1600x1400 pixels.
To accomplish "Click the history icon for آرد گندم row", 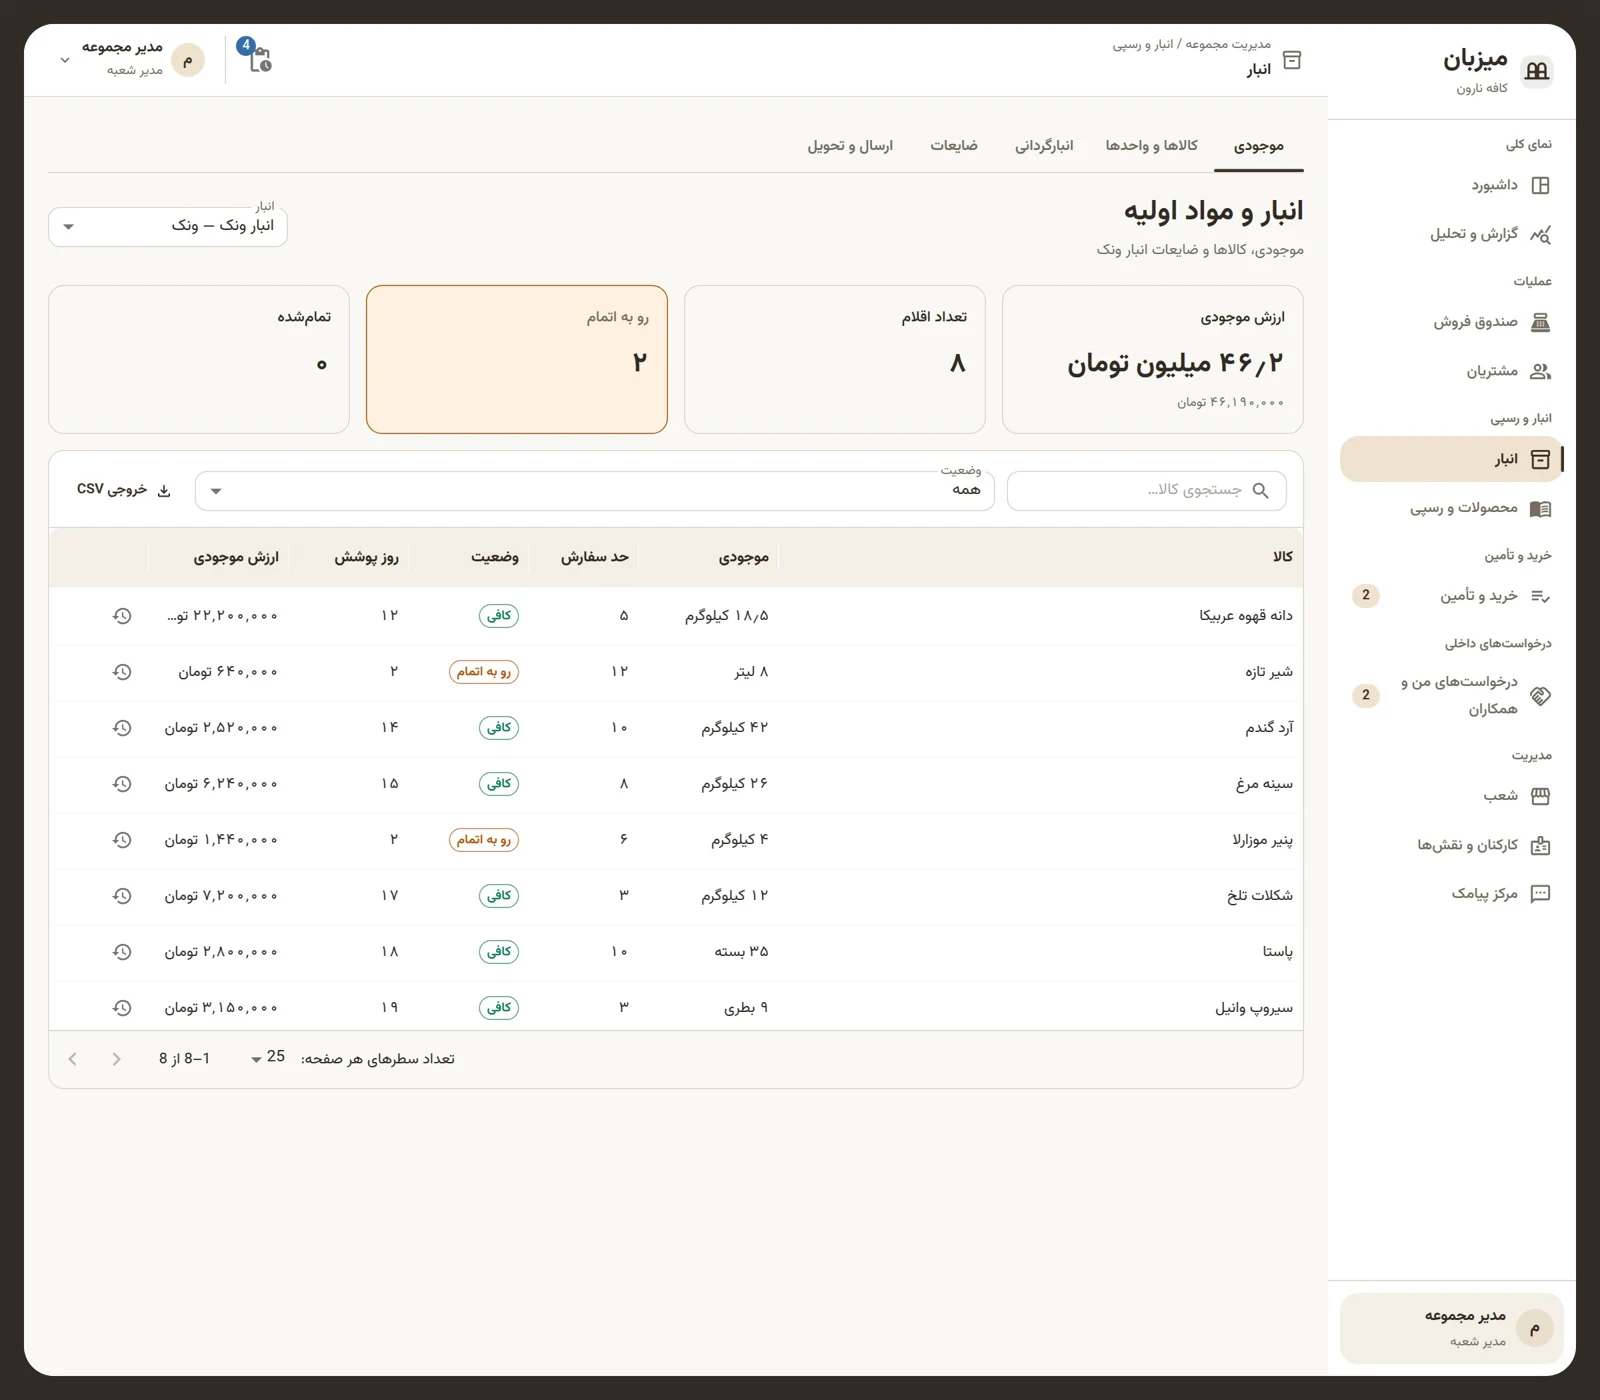I will [x=122, y=728].
